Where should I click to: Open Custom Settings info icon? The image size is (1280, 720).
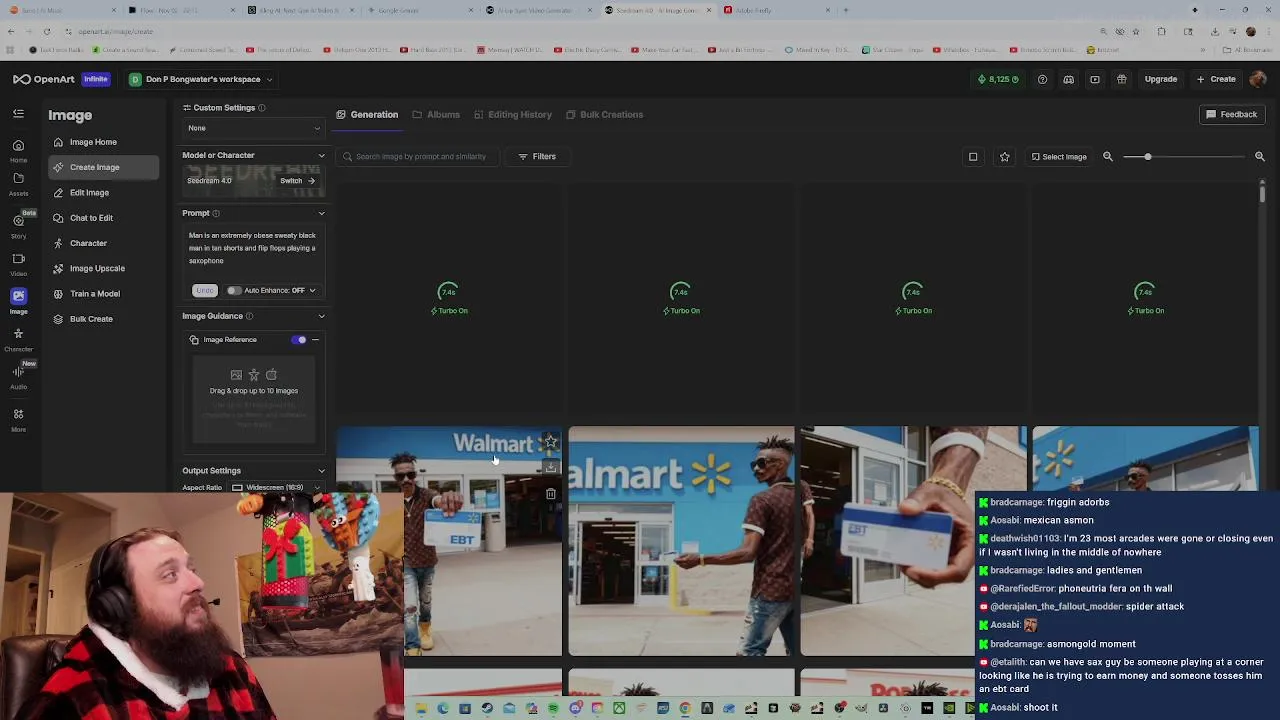click(262, 108)
